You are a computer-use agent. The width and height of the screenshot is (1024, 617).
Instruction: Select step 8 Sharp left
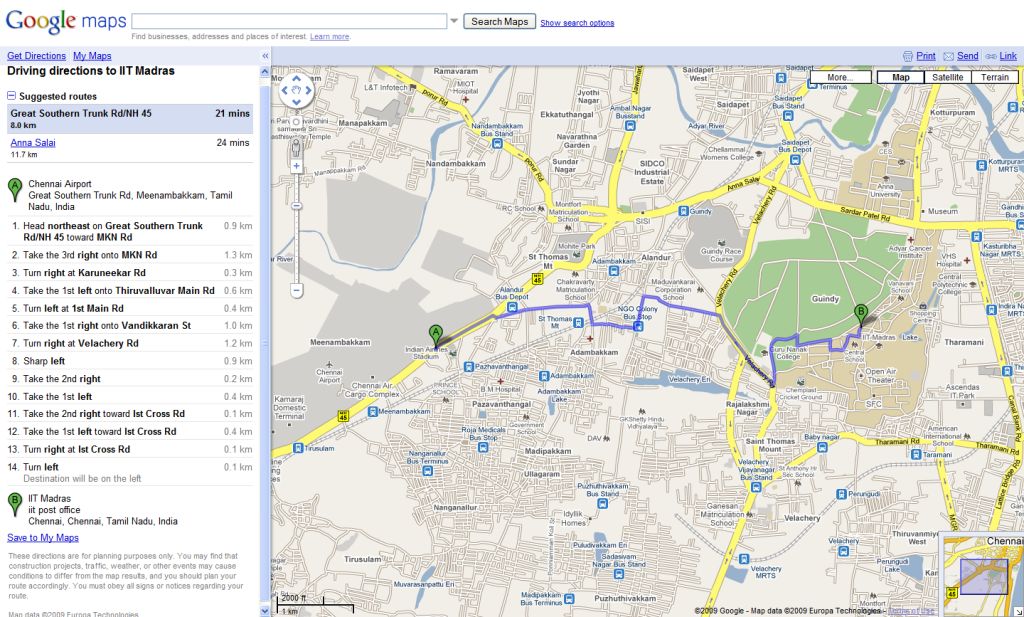click(130, 361)
